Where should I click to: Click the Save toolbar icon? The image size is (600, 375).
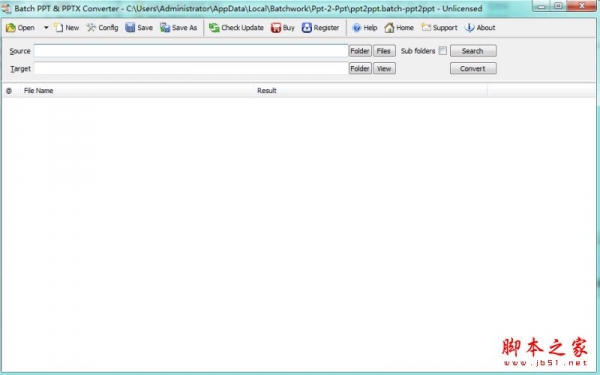(x=139, y=28)
